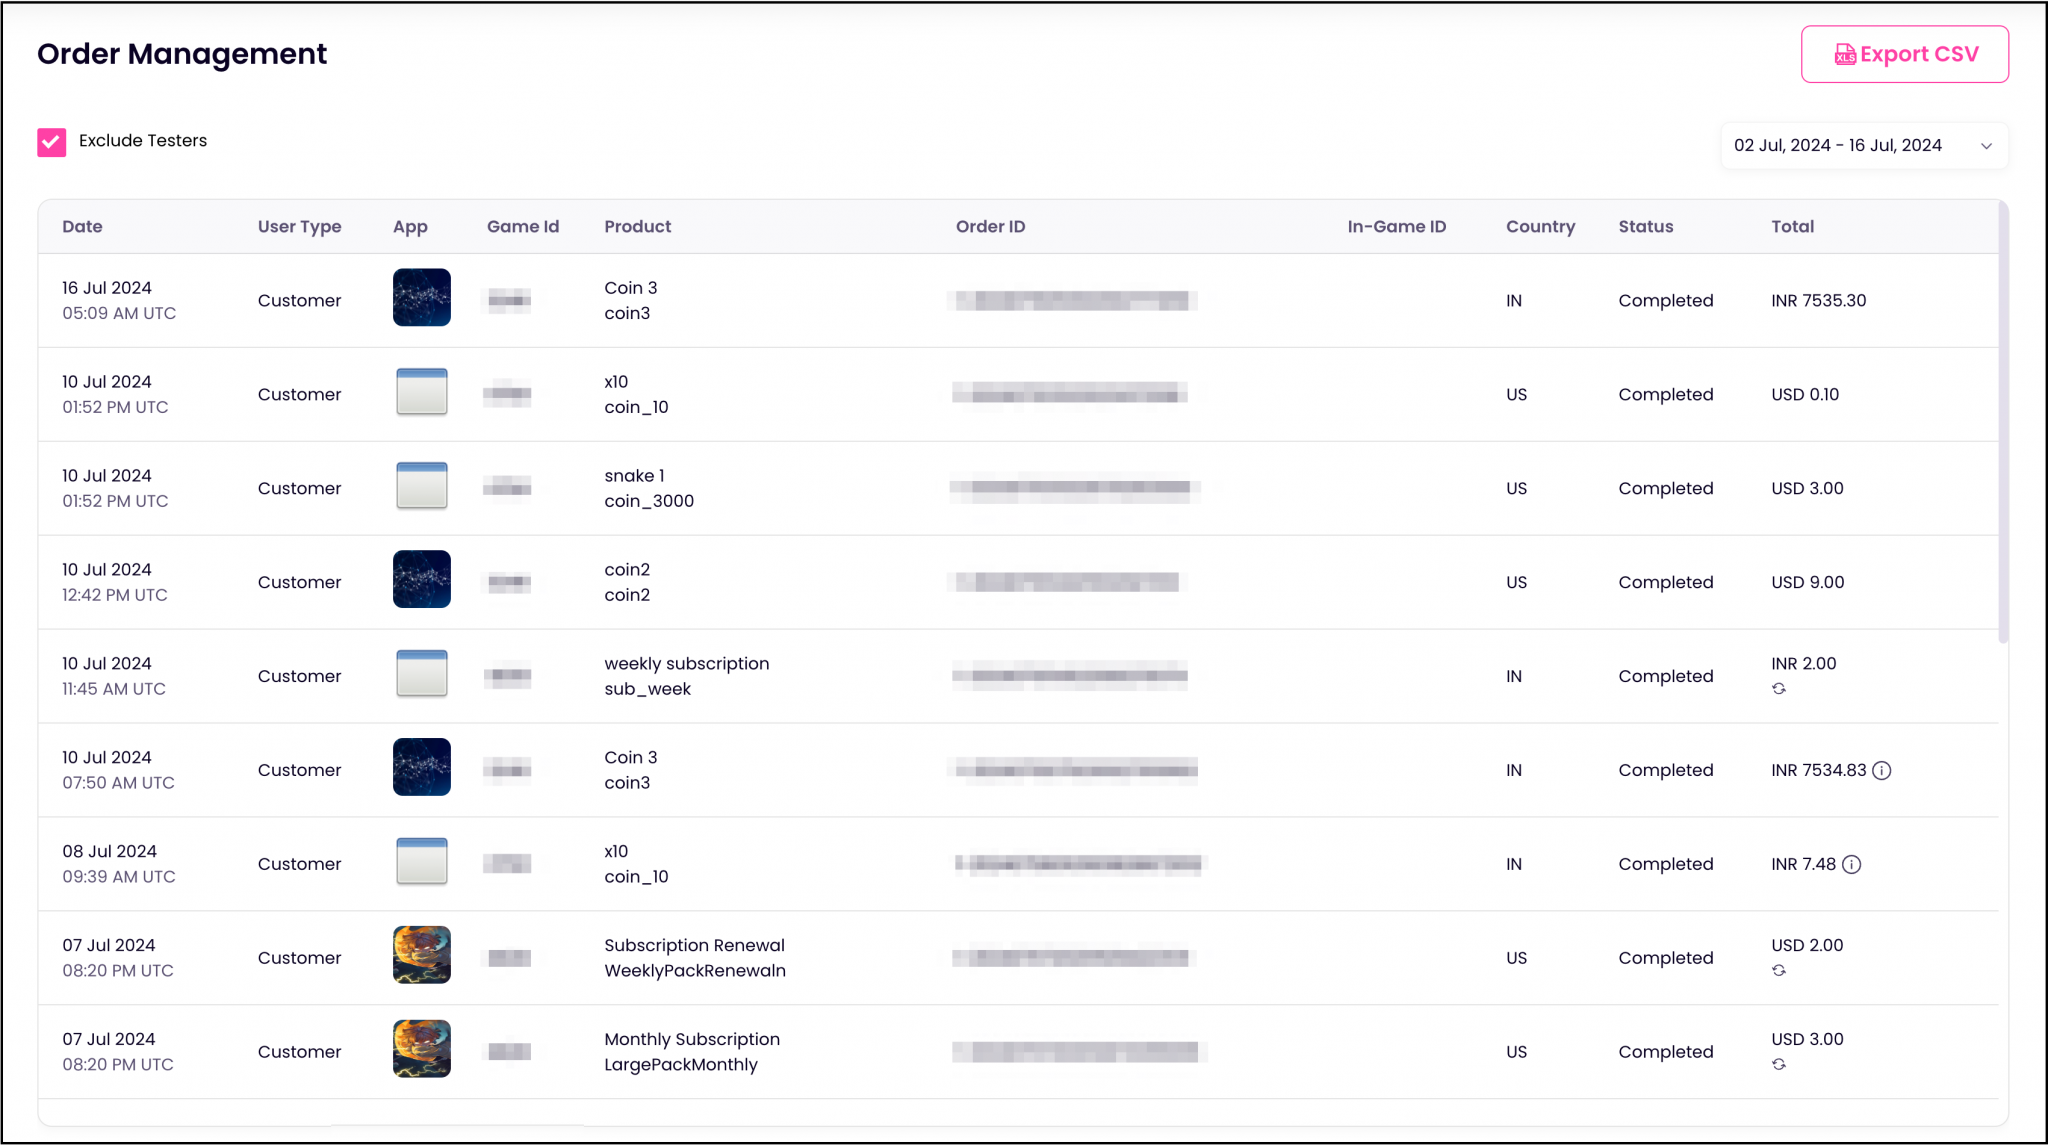Click the In-Game ID column header

point(1396,226)
